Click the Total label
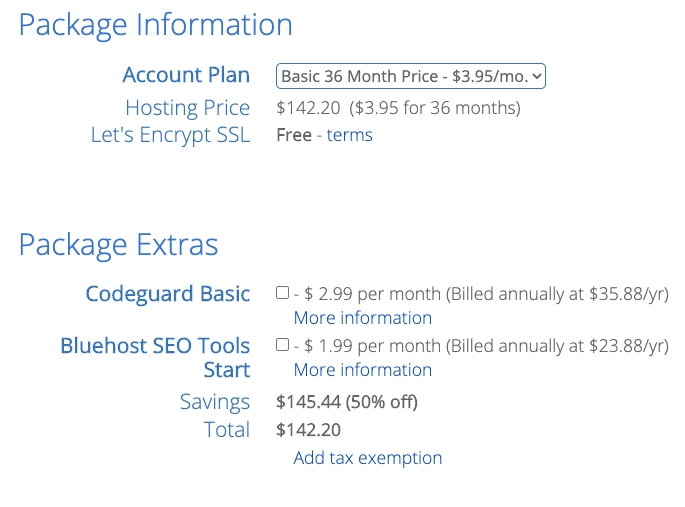 coord(227,429)
